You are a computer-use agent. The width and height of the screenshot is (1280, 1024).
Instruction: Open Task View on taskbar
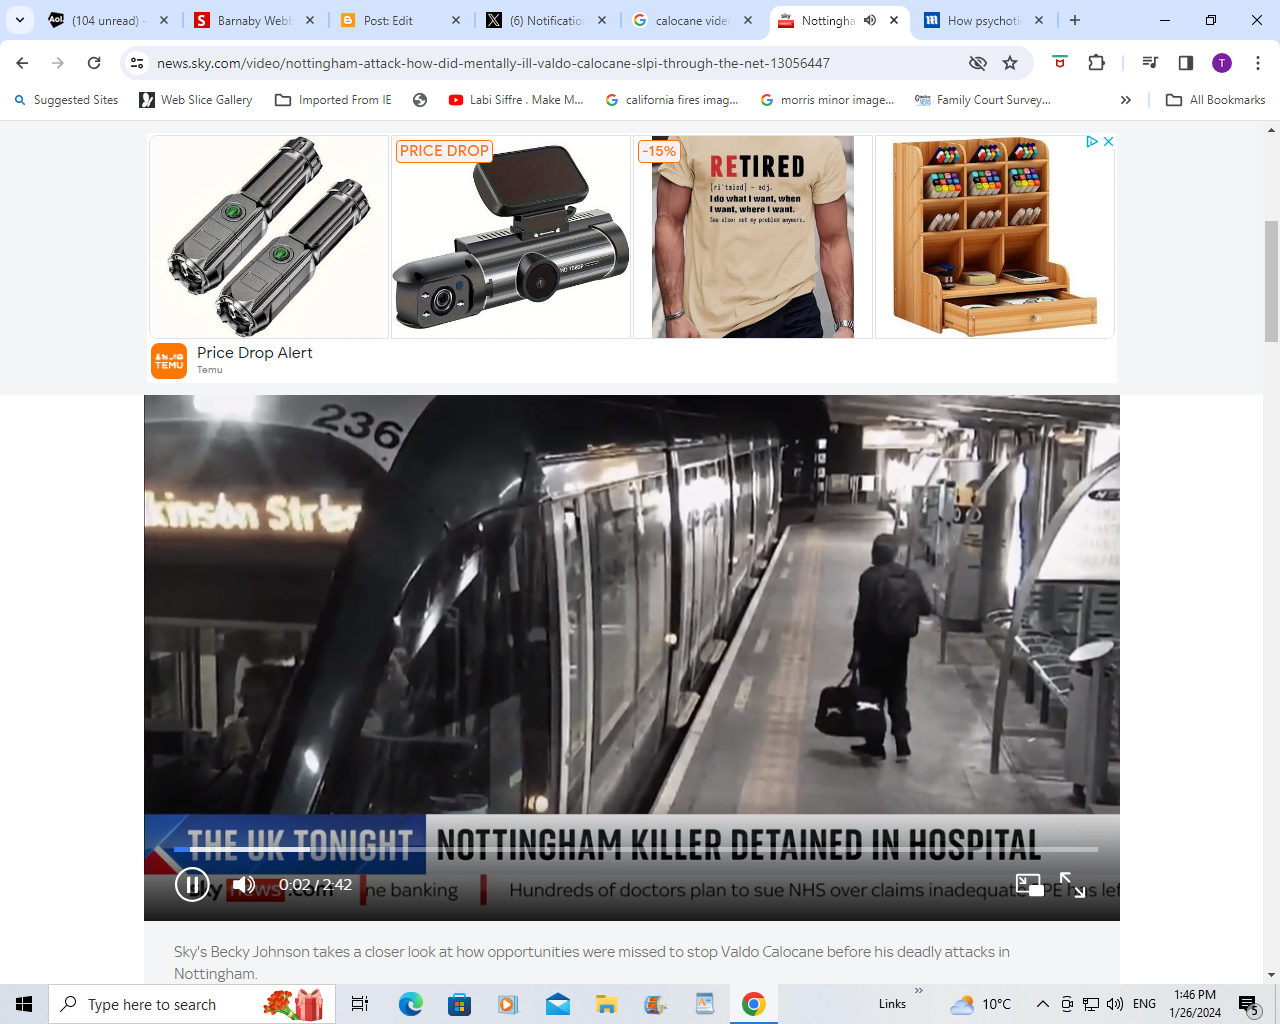point(360,1004)
